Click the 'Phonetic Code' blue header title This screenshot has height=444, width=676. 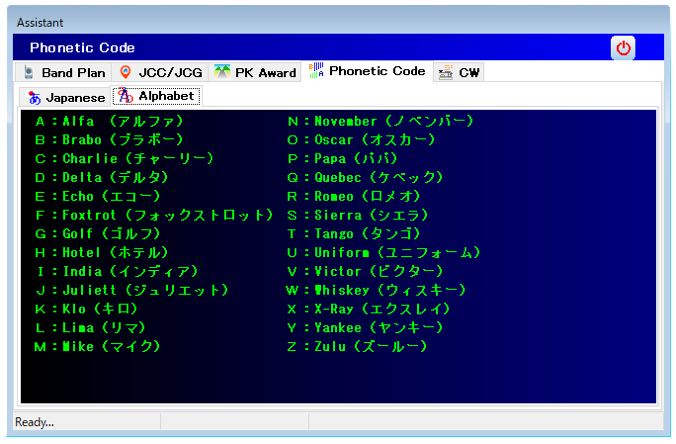click(x=82, y=48)
